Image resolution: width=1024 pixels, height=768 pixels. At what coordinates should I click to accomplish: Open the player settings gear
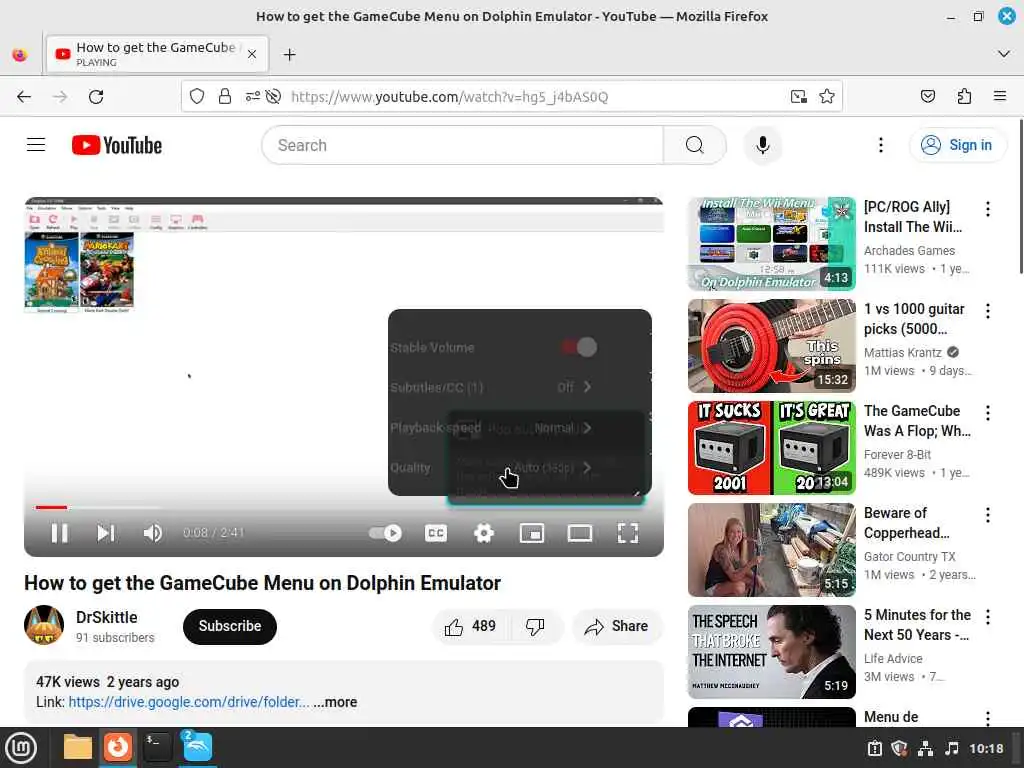pos(483,533)
